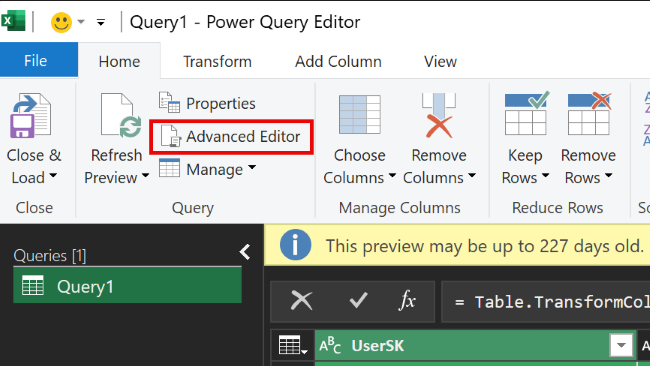Click the Keep Rows icon
Screen dimensions: 650x366
click(526, 113)
